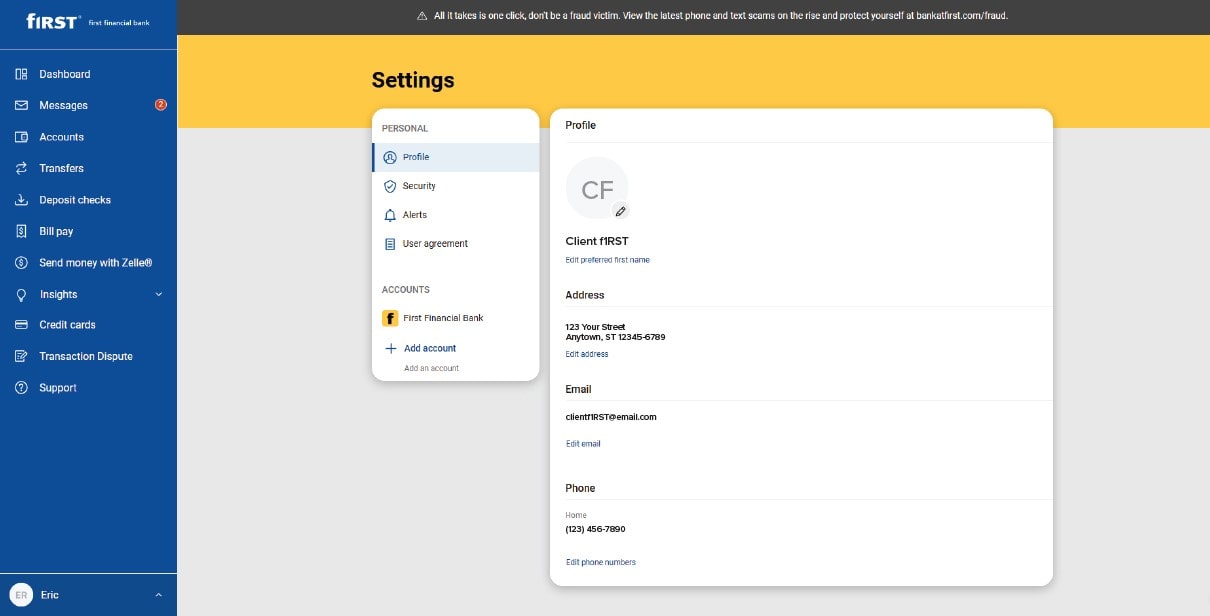Select the Bill pay icon
This screenshot has height=616, width=1210.
pos(21,231)
